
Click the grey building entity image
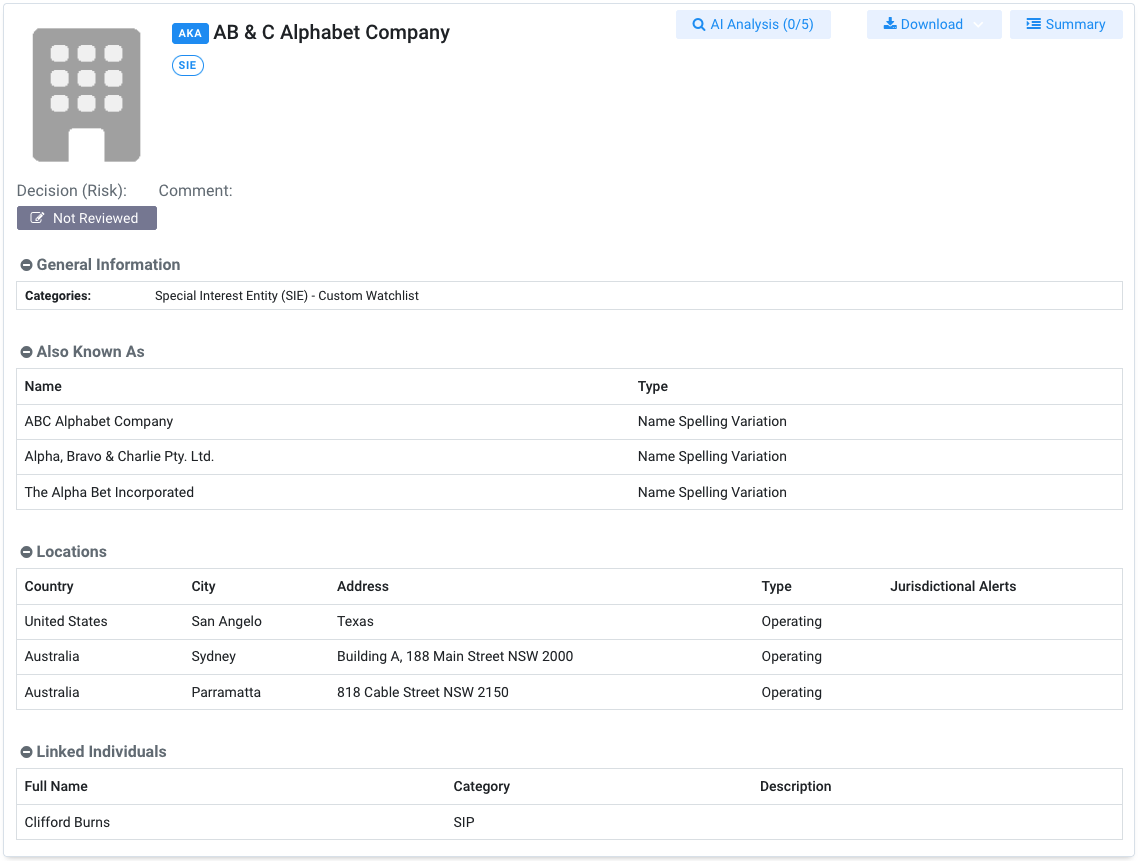86,94
